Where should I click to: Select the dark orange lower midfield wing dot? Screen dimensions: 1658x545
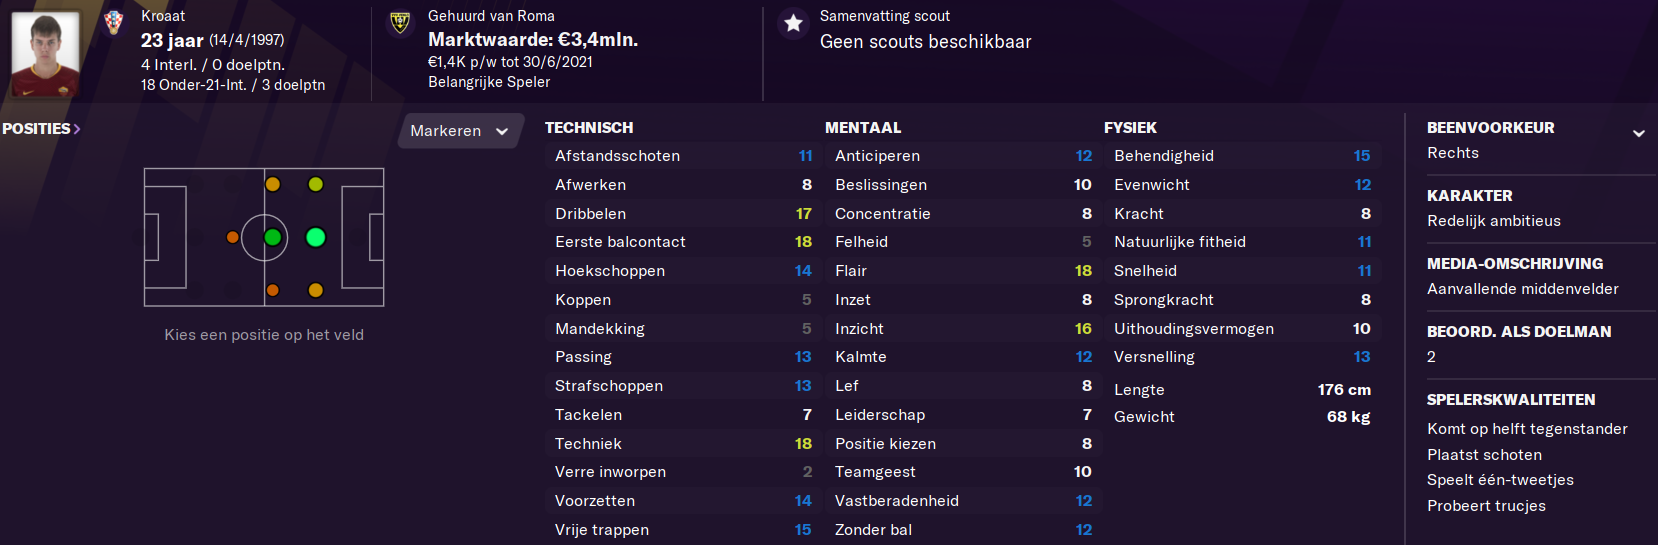(272, 290)
